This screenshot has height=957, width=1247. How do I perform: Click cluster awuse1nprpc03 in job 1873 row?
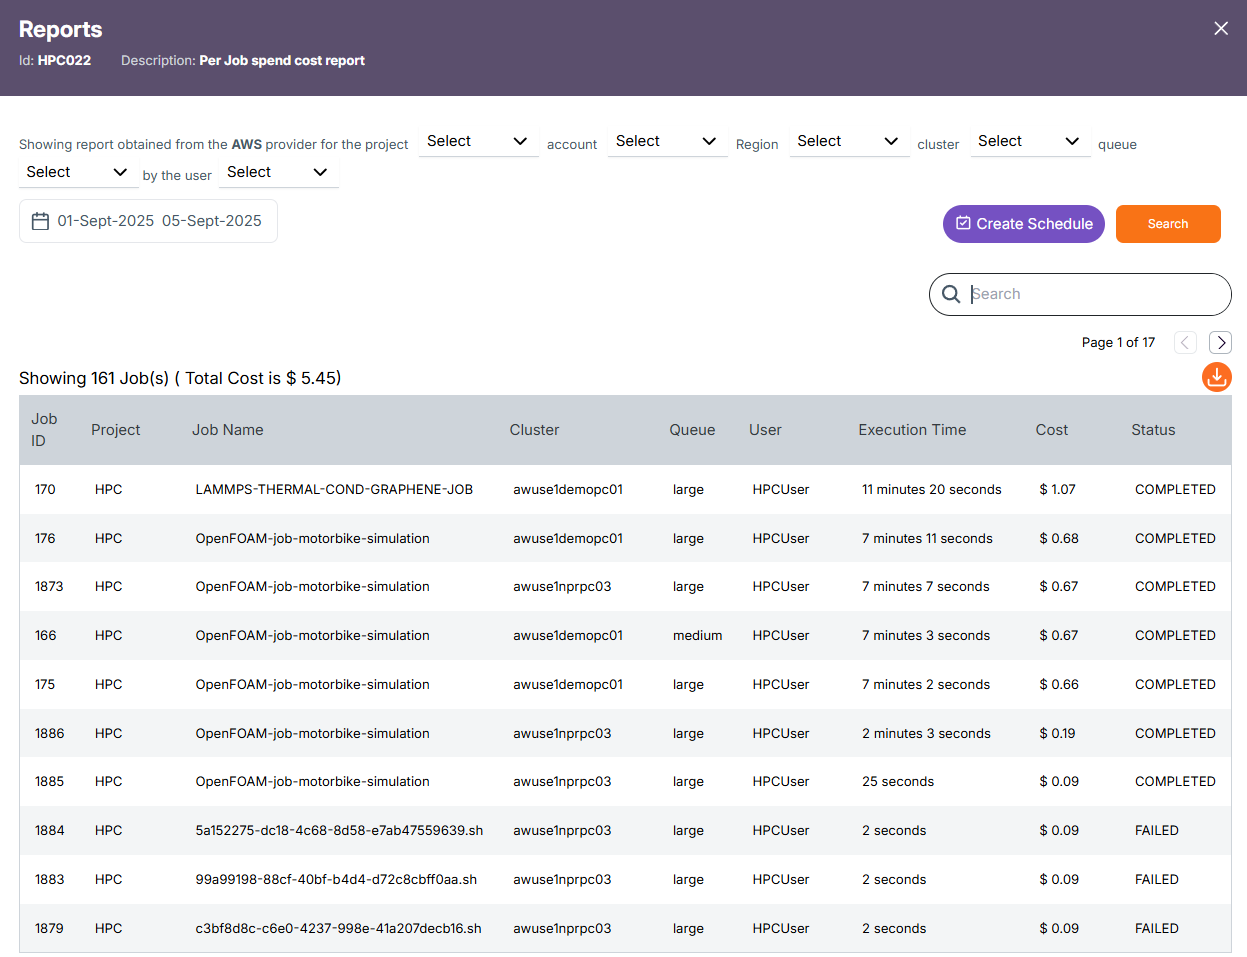click(562, 587)
